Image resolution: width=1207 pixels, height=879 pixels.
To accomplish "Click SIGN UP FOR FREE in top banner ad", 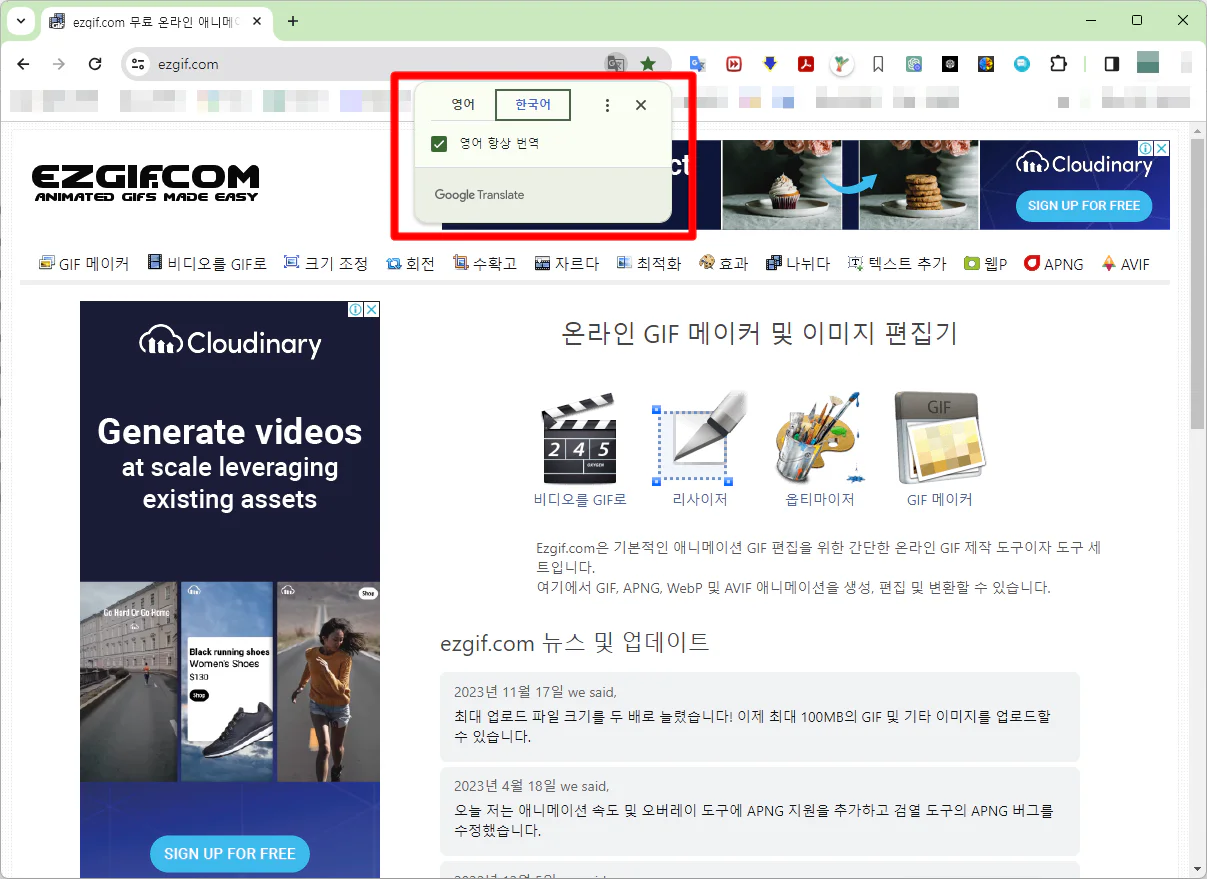I will pos(1084,205).
